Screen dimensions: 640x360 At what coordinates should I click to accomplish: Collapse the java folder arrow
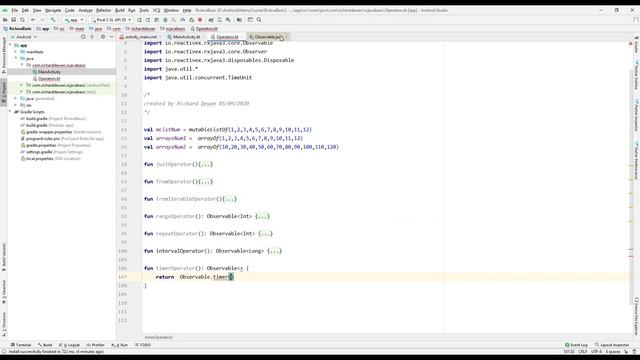coord(16,58)
